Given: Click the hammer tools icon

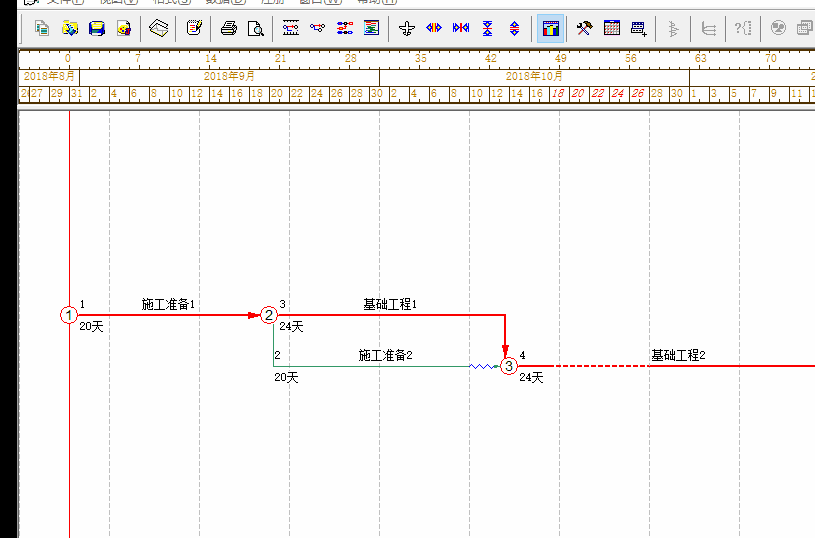Looking at the screenshot, I should pyautogui.click(x=585, y=28).
